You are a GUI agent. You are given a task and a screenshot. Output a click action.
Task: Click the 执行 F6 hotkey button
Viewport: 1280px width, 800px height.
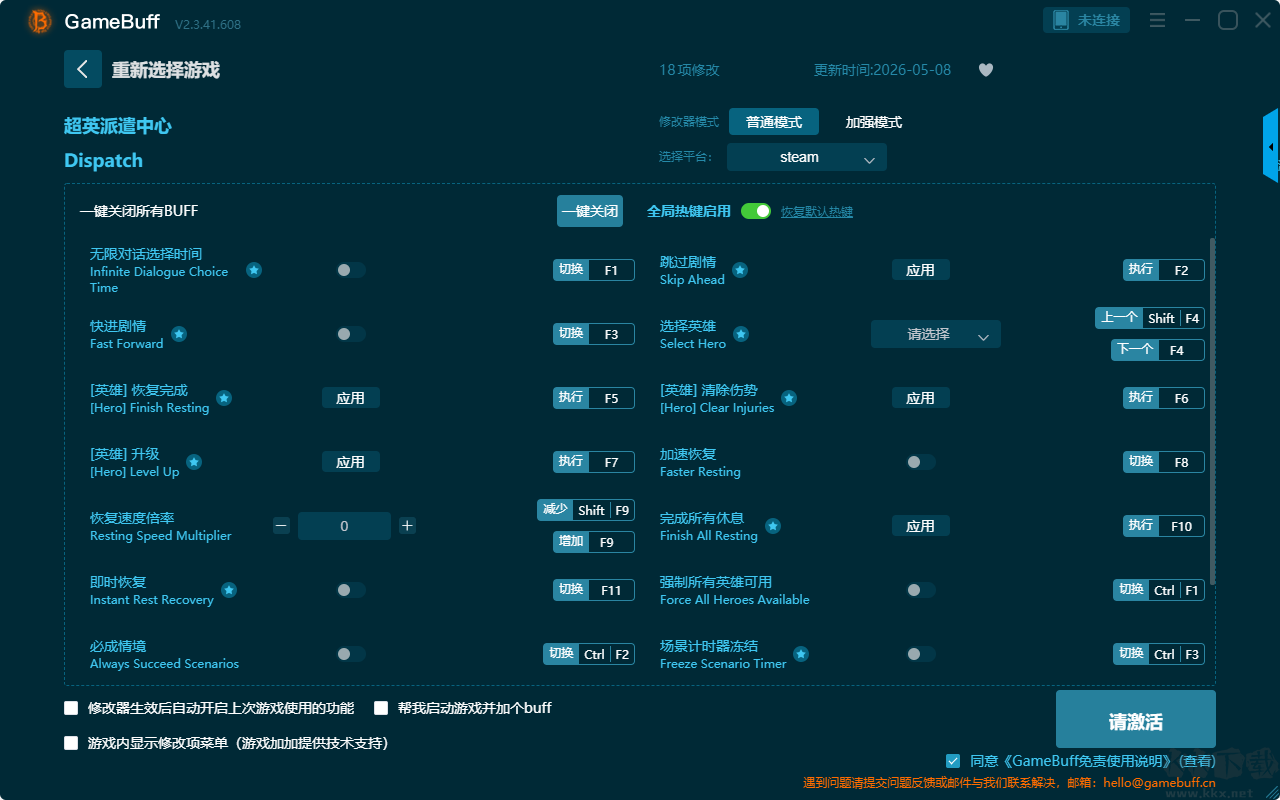(1164, 398)
